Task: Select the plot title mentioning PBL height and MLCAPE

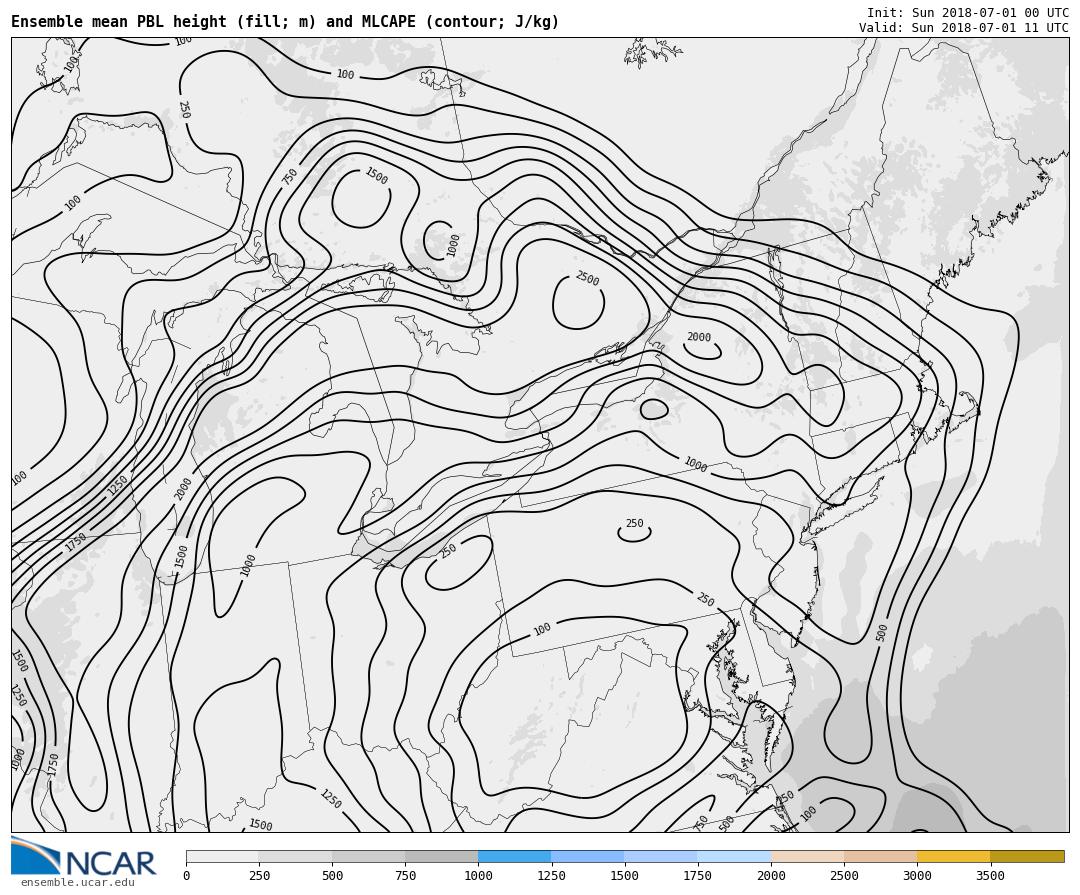Action: [285, 21]
